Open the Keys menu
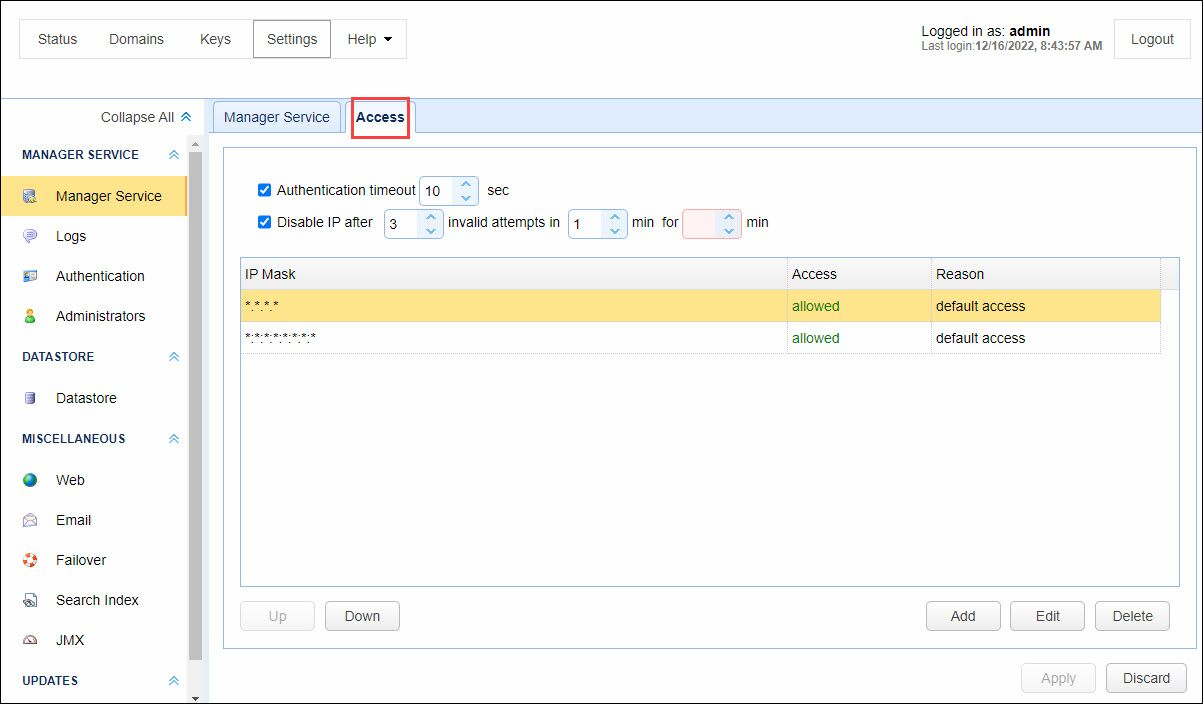 pyautogui.click(x=215, y=39)
